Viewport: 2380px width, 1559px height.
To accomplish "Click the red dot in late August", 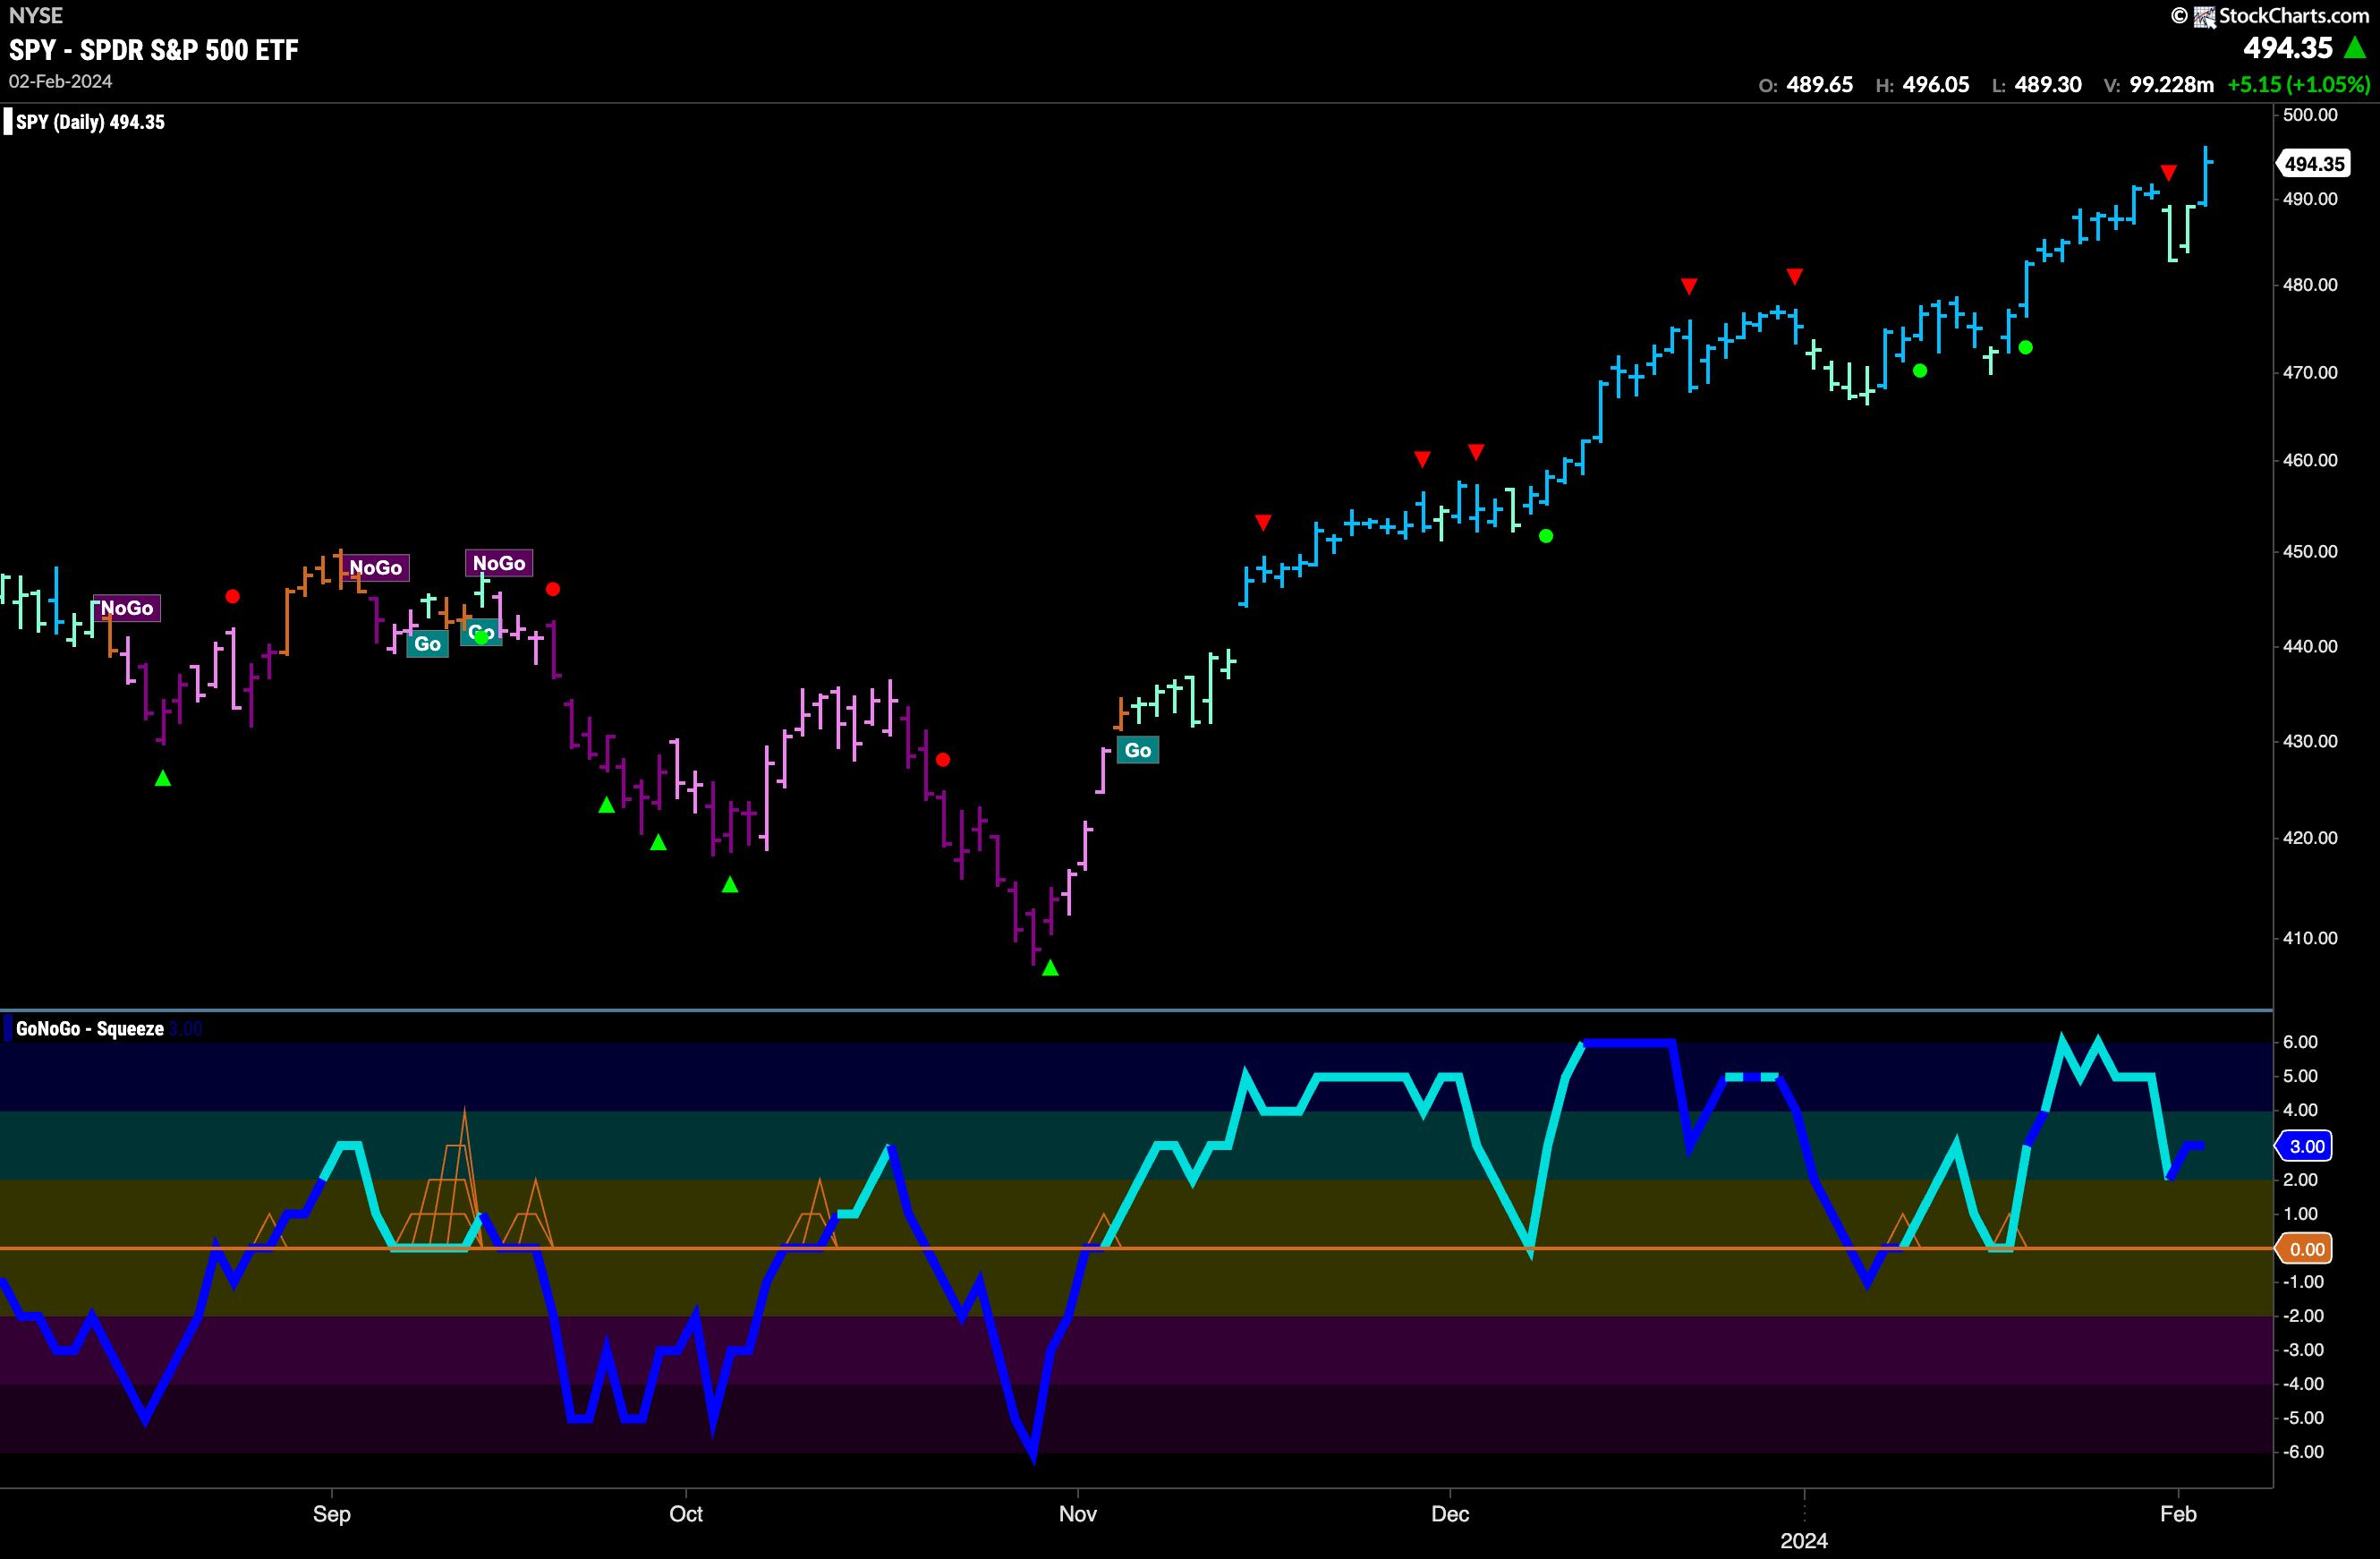I will 232,596.
